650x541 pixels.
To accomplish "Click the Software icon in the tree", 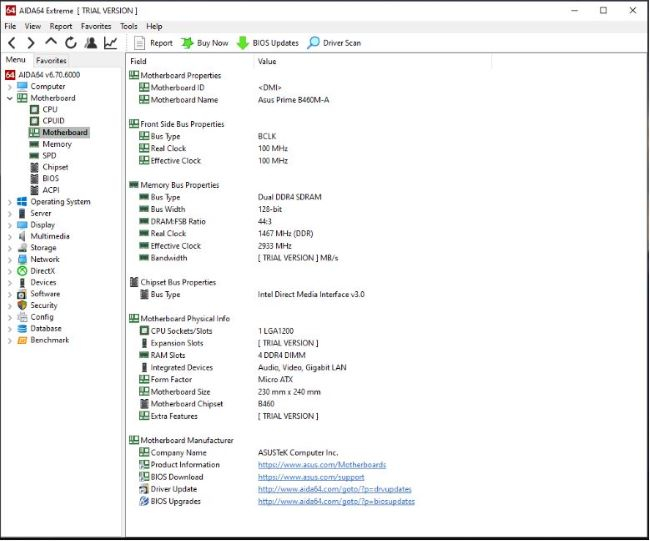I will (22, 294).
